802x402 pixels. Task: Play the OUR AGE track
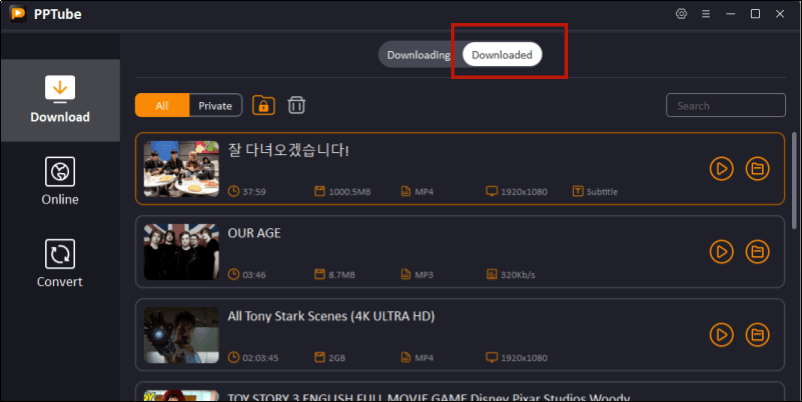point(721,250)
